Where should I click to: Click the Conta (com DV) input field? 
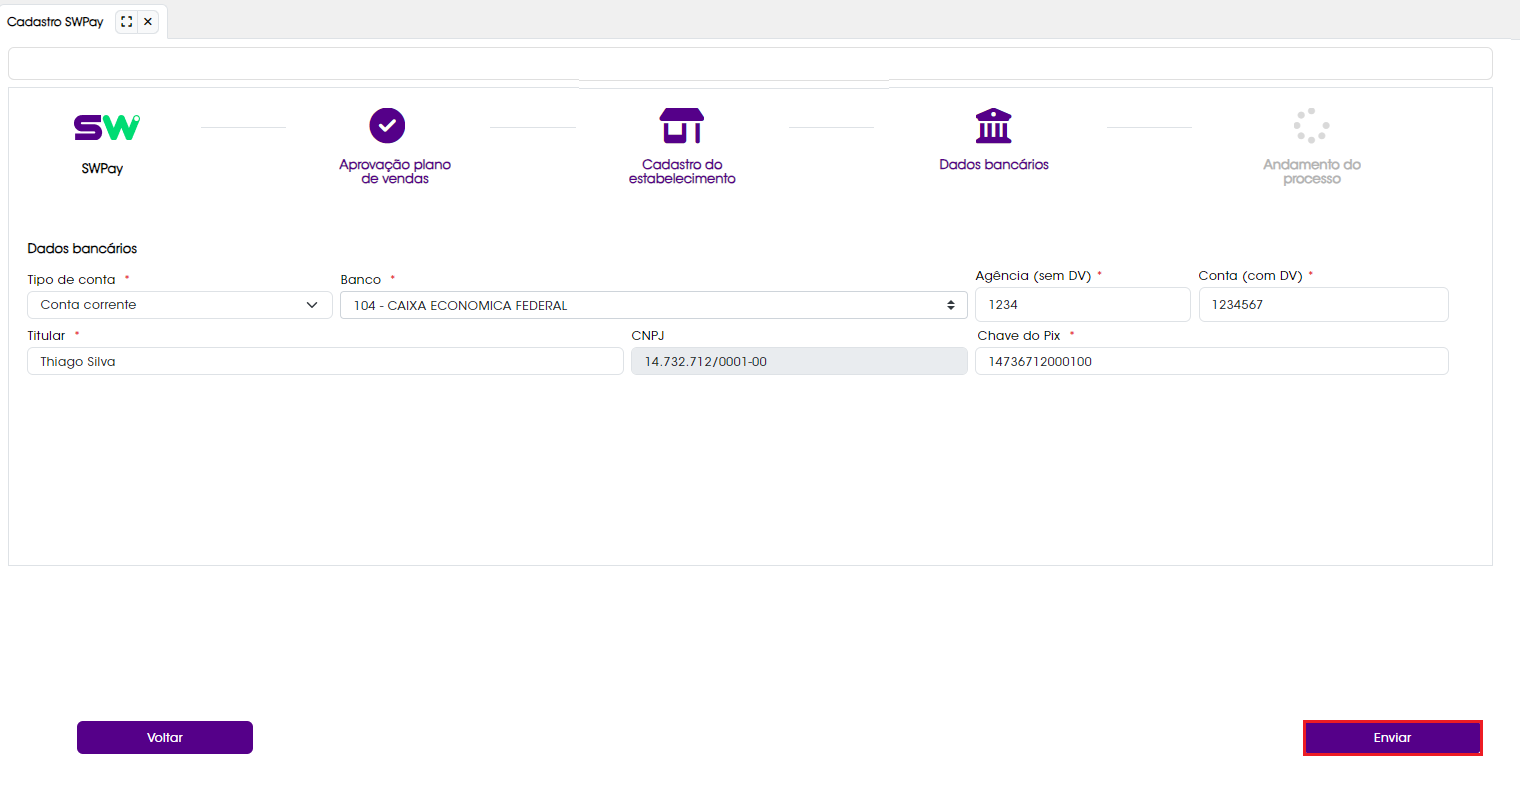point(1322,304)
